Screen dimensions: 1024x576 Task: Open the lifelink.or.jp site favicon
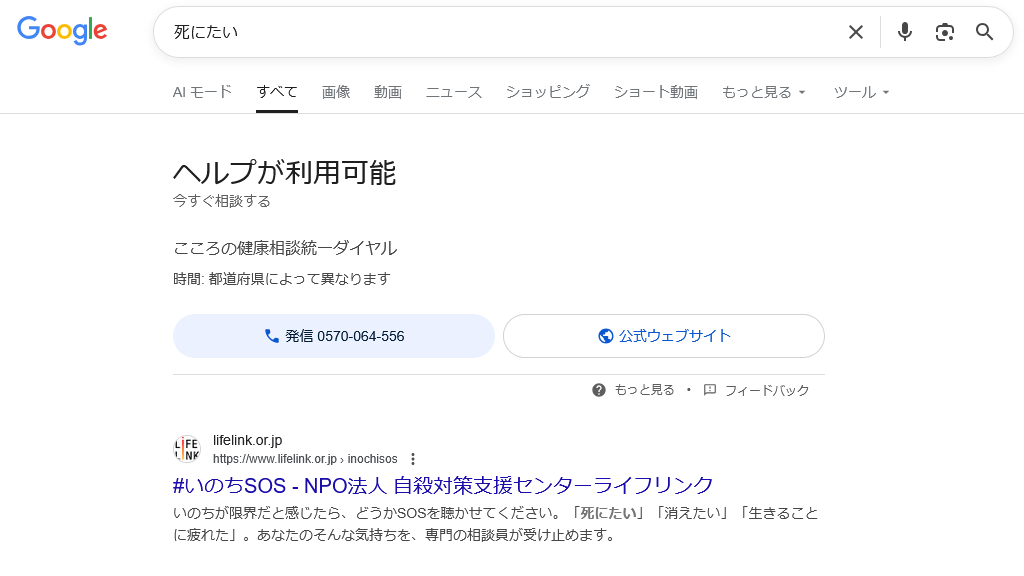[x=187, y=449]
